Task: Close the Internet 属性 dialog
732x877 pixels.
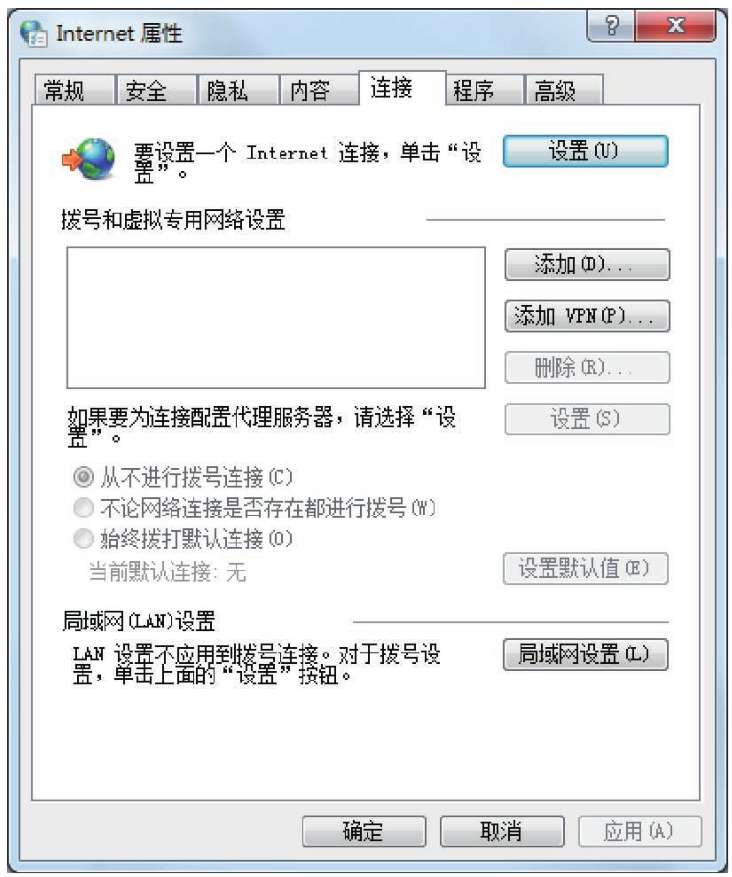Action: (676, 26)
